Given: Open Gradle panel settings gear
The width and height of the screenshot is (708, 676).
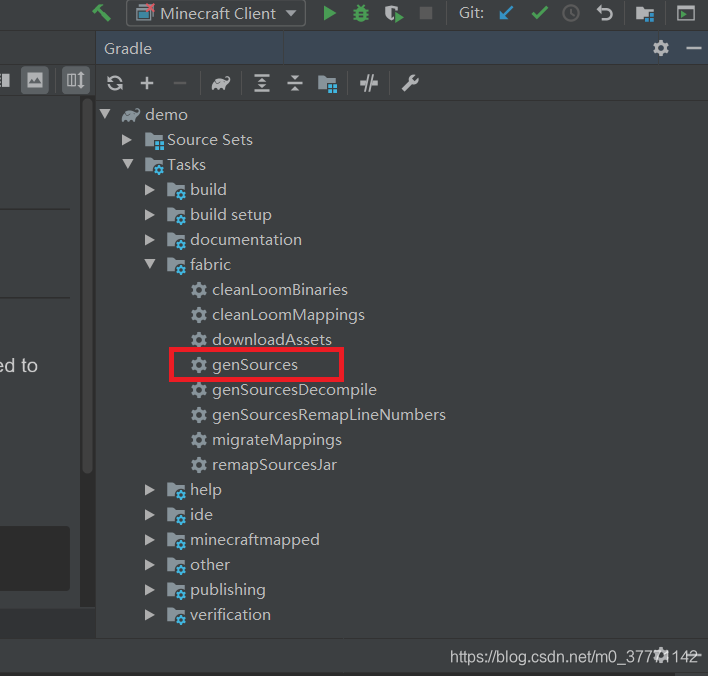Looking at the screenshot, I should 661,48.
